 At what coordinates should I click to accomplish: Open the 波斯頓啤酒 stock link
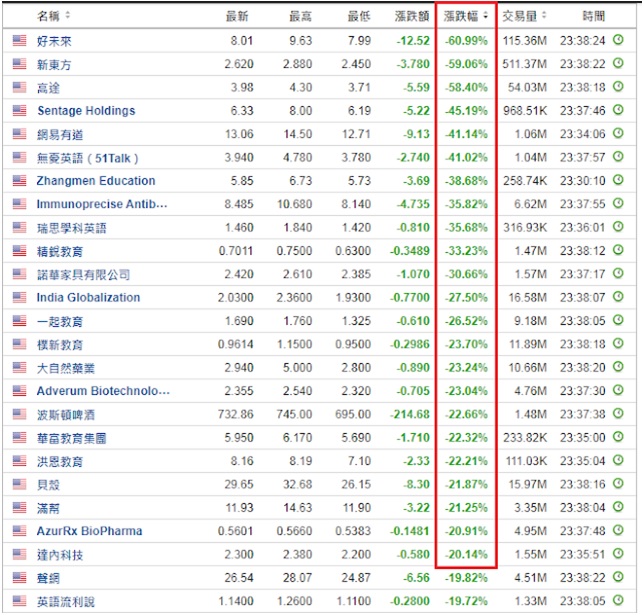[66, 415]
